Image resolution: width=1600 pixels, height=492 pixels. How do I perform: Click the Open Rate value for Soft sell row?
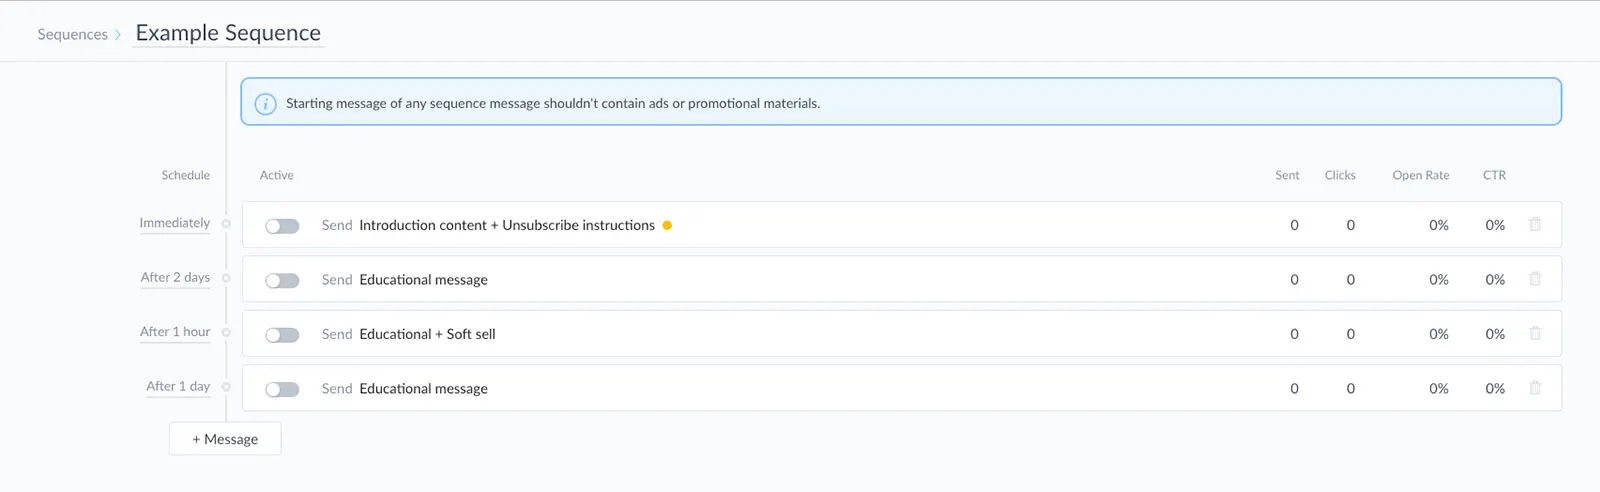[x=1439, y=334]
